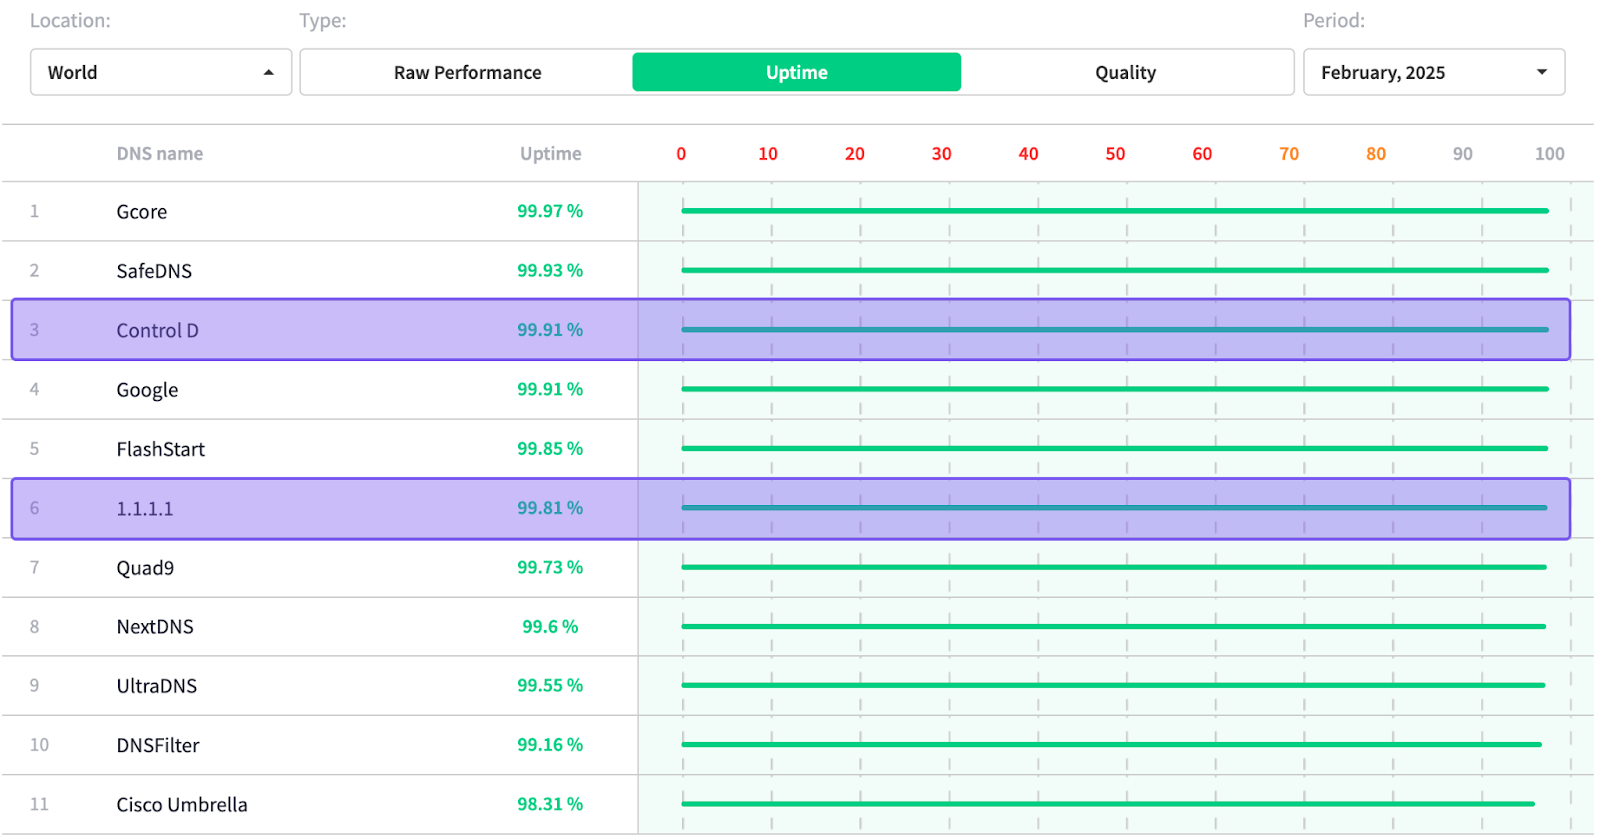Select the Gcore DNS entry
The width and height of the screenshot is (1600, 838).
coord(142,212)
